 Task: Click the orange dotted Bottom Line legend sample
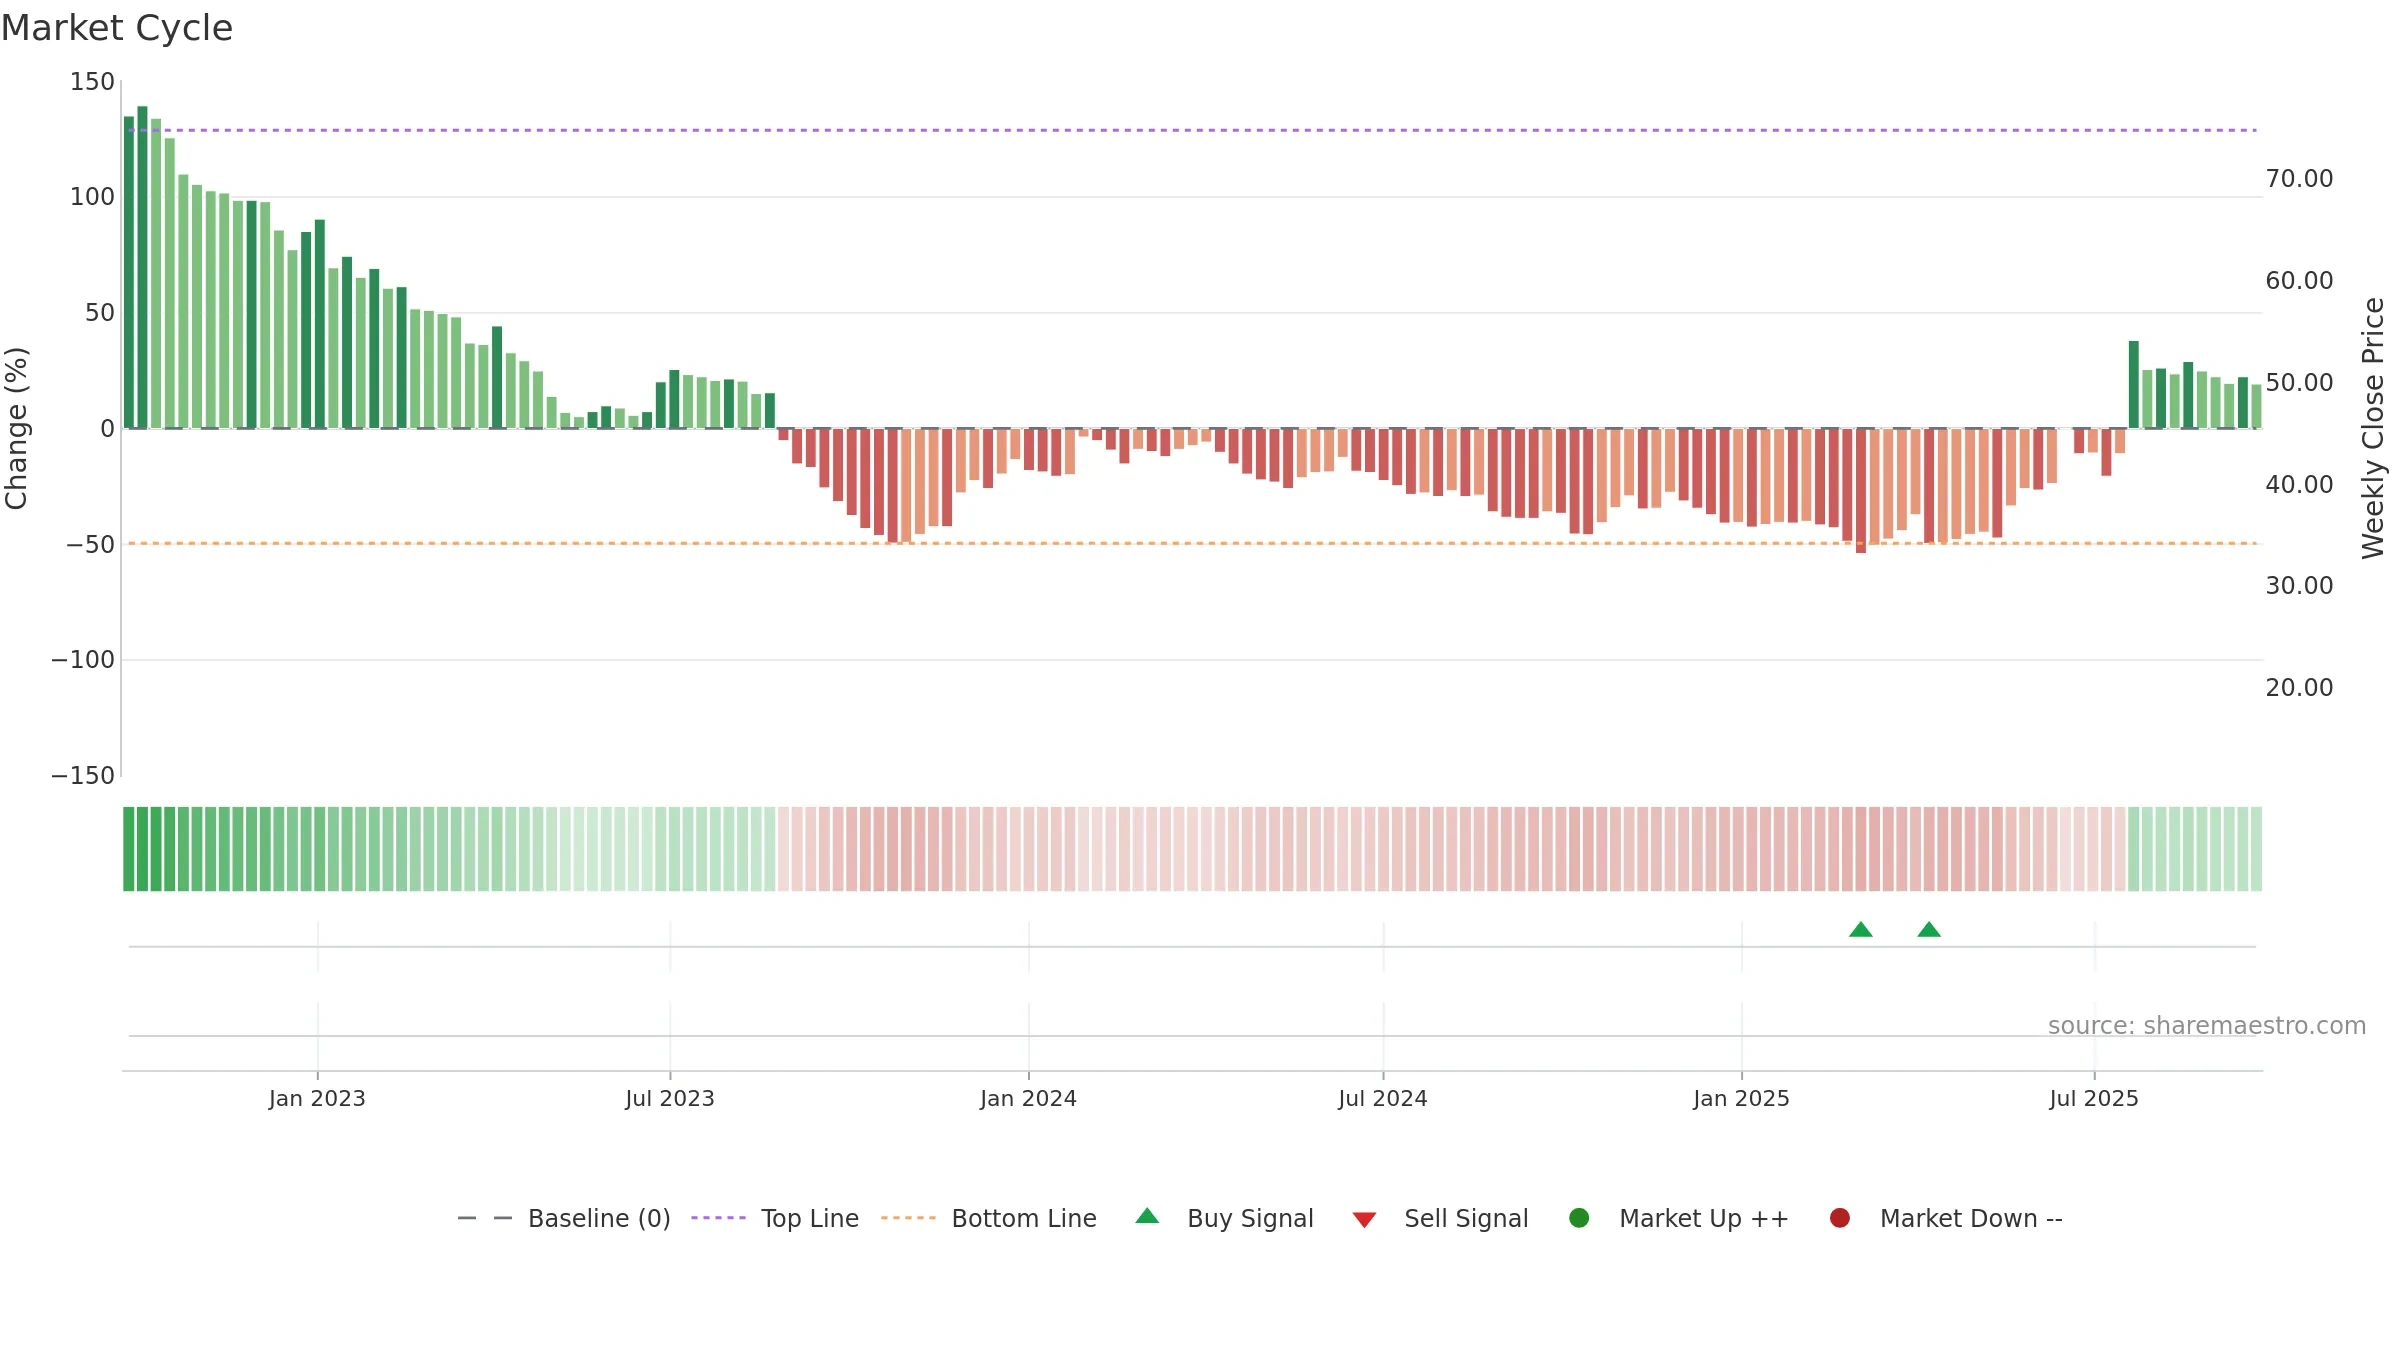click(908, 1218)
